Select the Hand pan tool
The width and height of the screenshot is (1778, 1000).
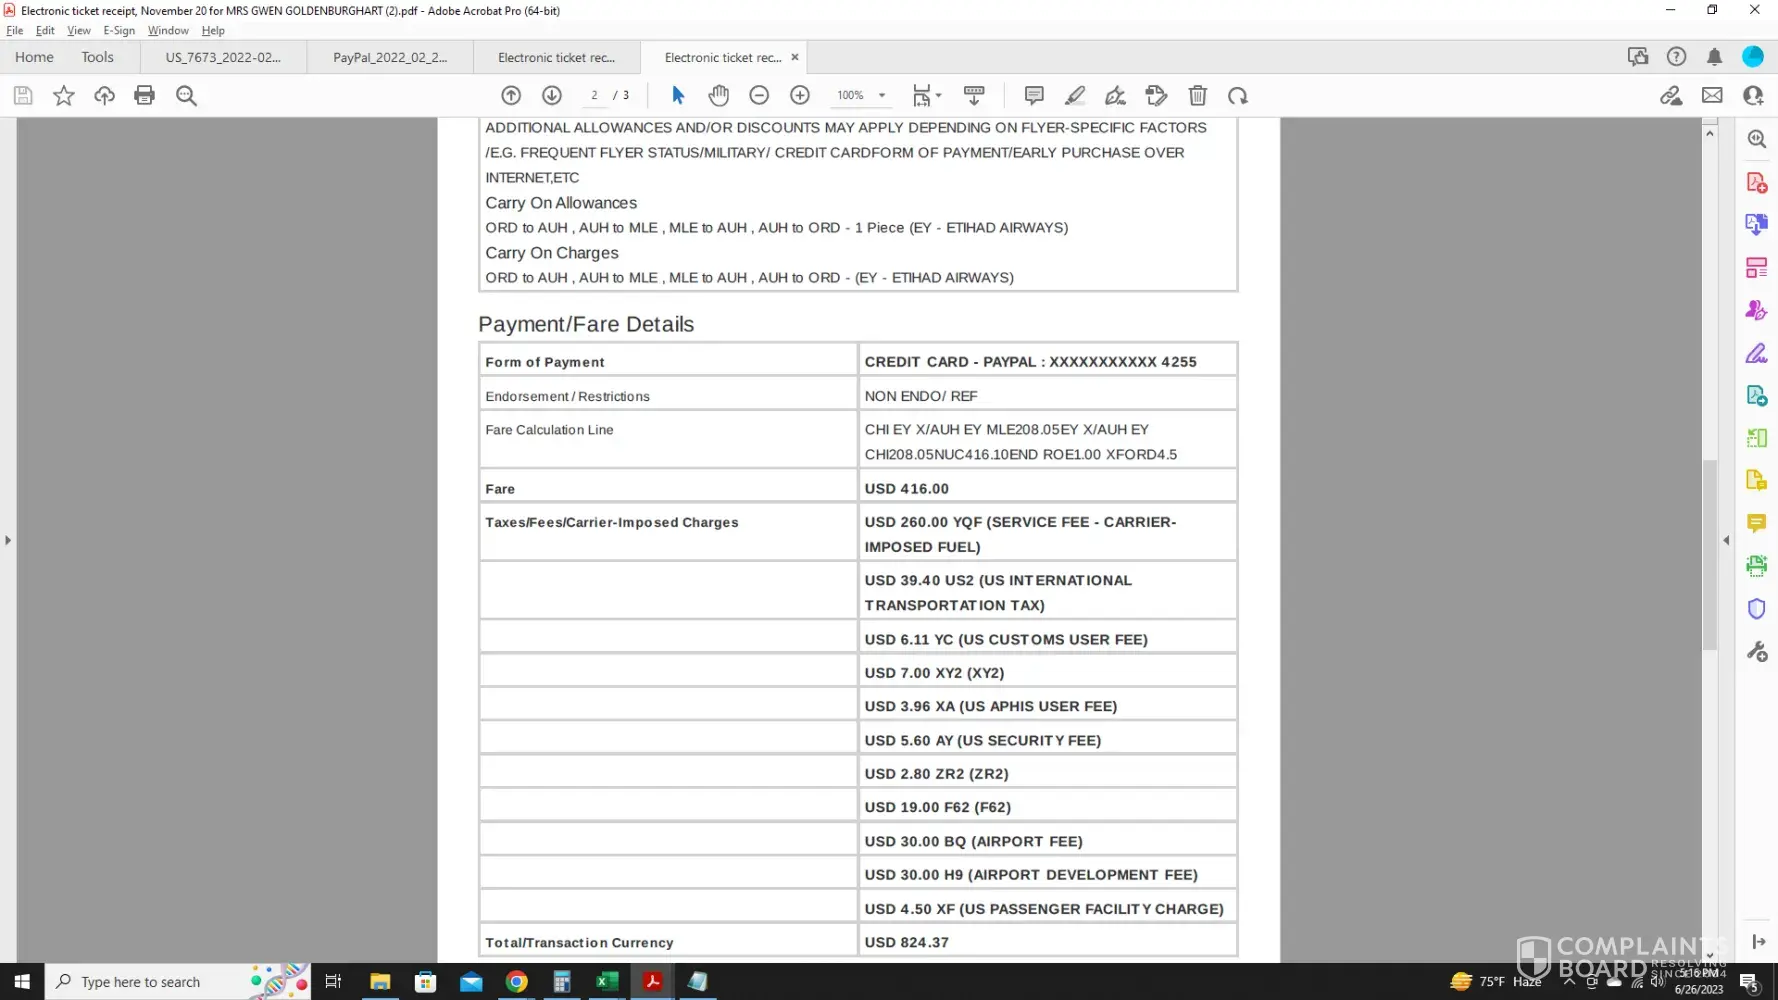pos(718,96)
